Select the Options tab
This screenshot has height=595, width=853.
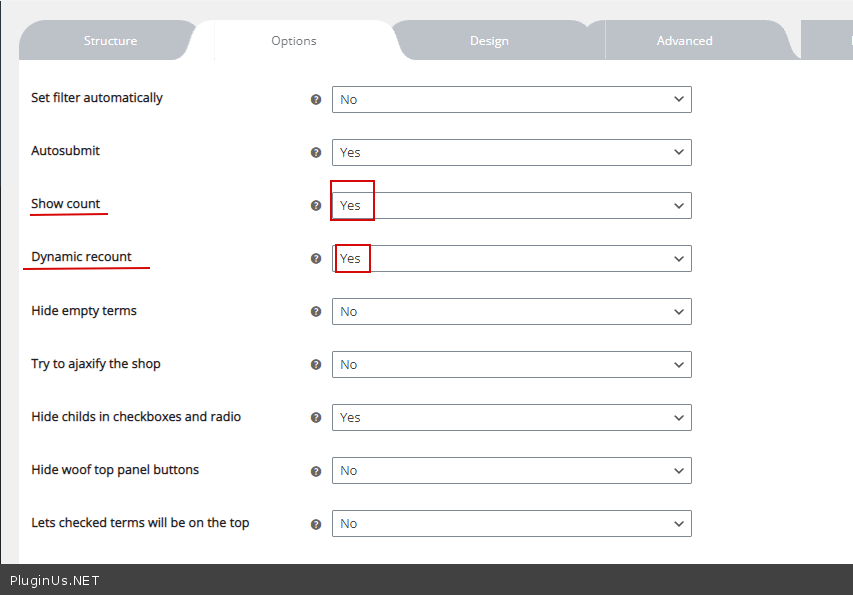294,41
